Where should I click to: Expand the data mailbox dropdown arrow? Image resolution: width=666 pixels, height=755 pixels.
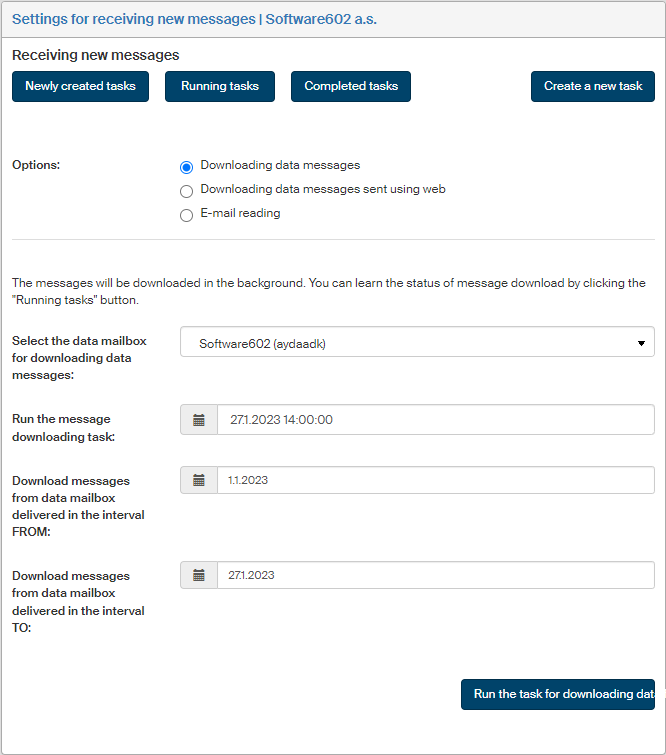pos(641,343)
